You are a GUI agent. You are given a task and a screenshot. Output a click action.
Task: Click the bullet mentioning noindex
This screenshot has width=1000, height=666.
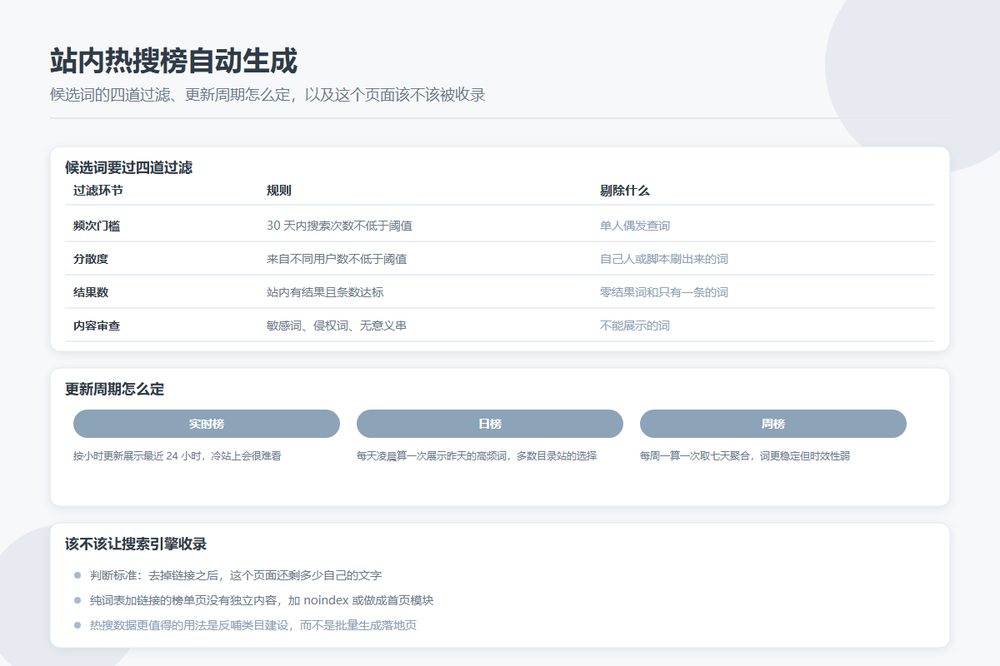click(261, 600)
